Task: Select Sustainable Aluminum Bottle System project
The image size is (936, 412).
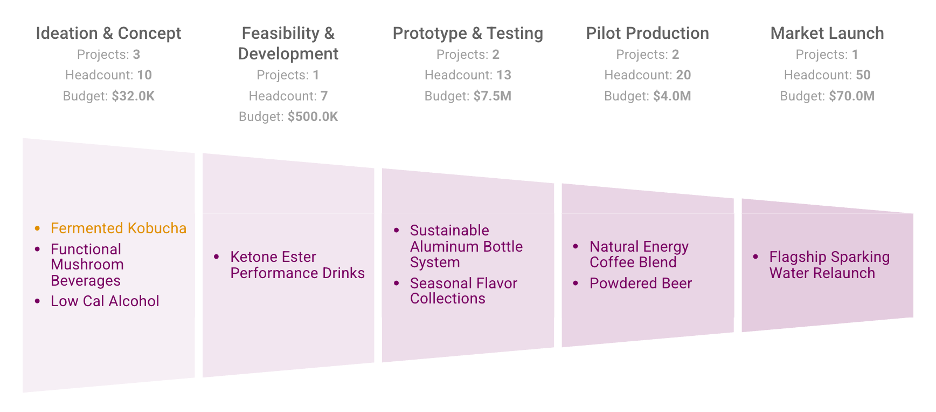Action: click(466, 246)
